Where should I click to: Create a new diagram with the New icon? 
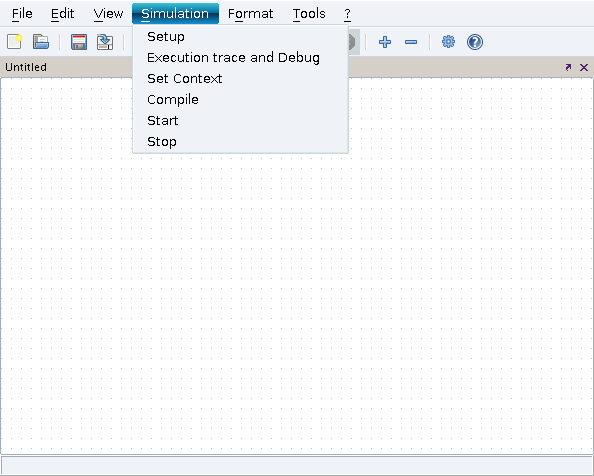[x=15, y=42]
